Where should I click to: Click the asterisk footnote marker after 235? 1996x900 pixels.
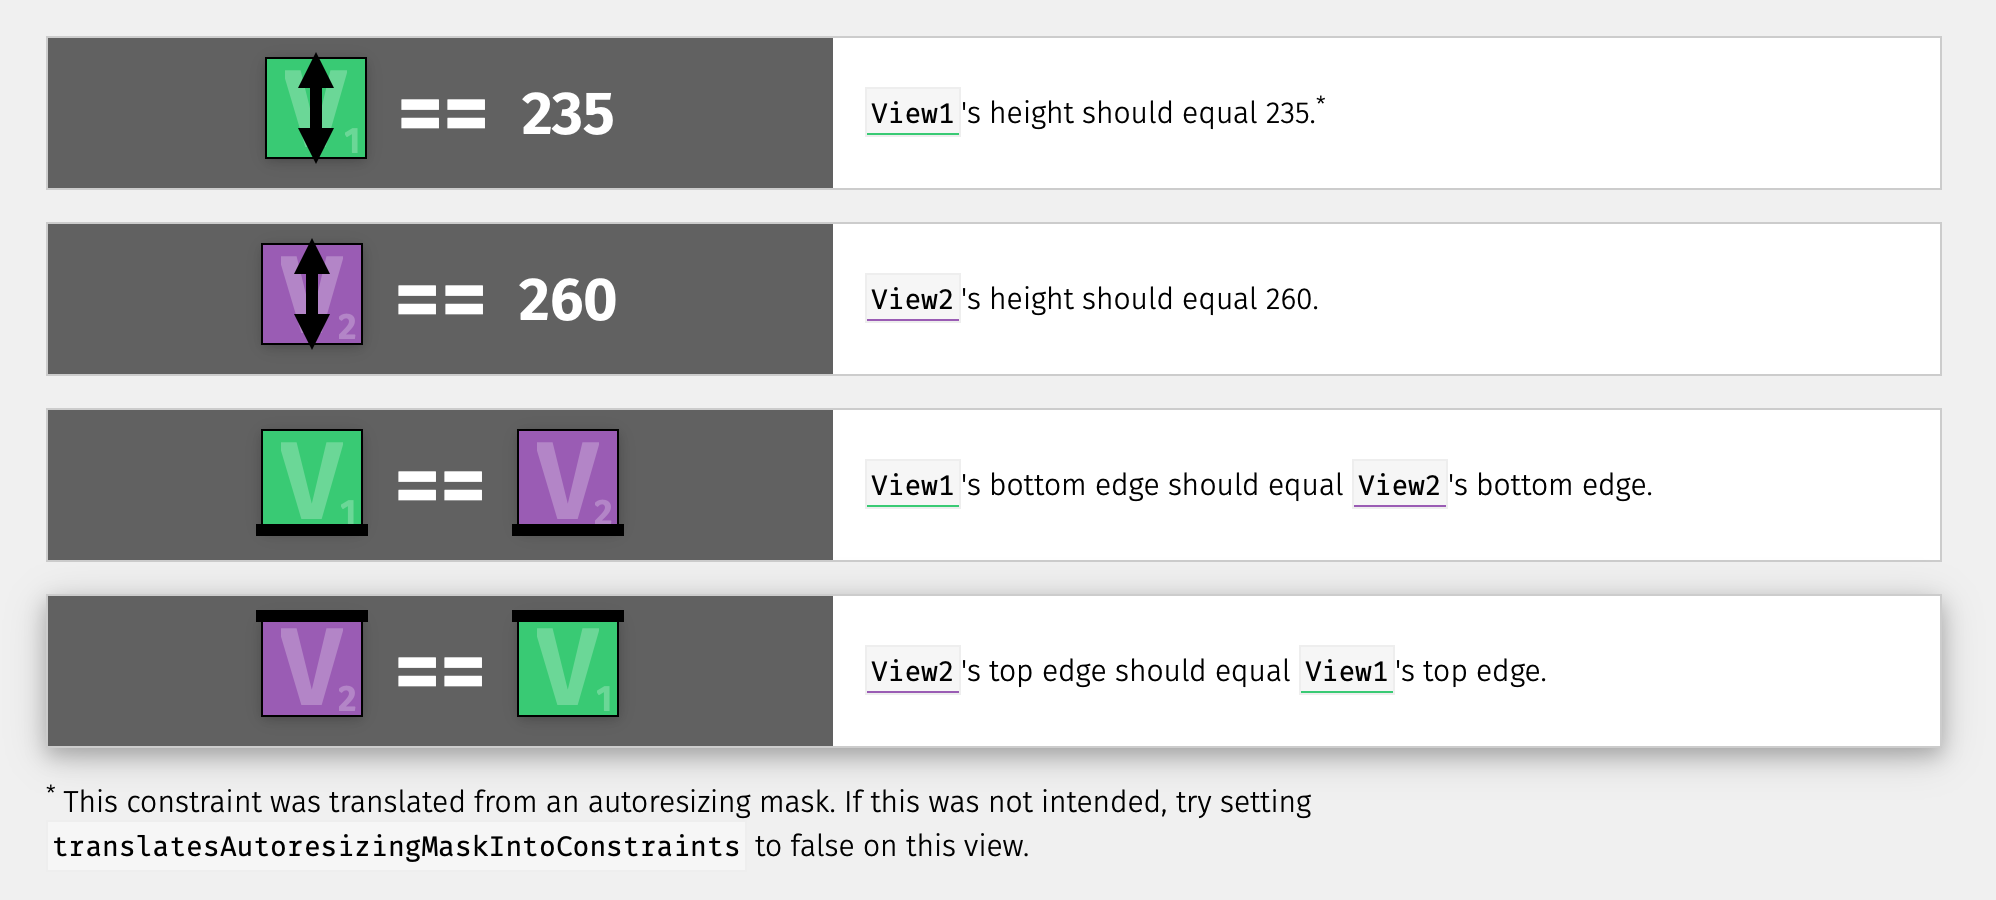pyautogui.click(x=1321, y=100)
